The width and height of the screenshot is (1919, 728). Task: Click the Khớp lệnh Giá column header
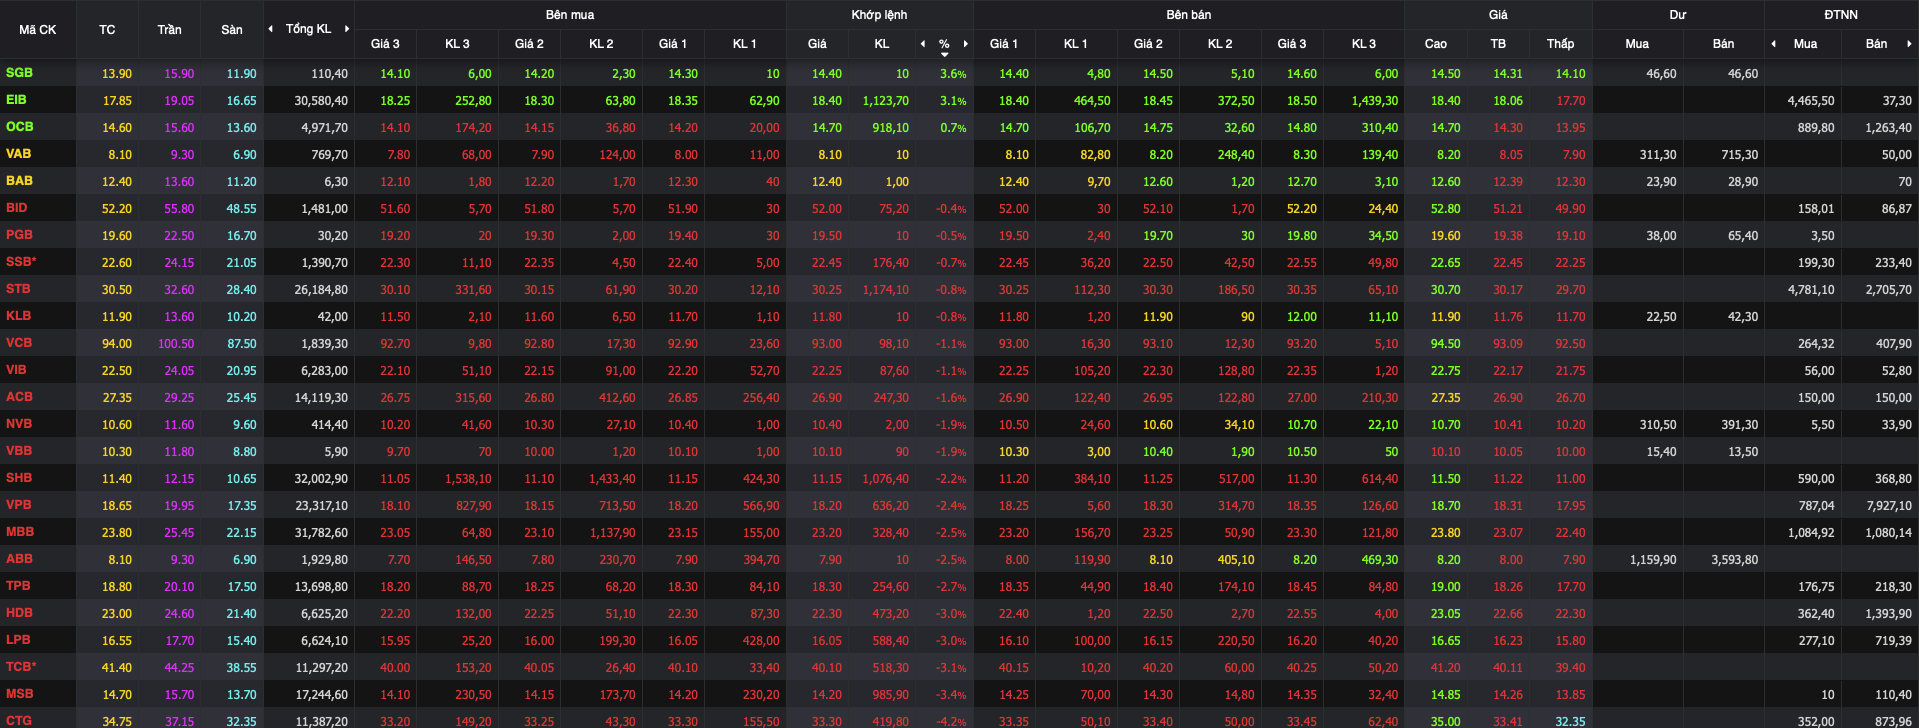coord(817,44)
